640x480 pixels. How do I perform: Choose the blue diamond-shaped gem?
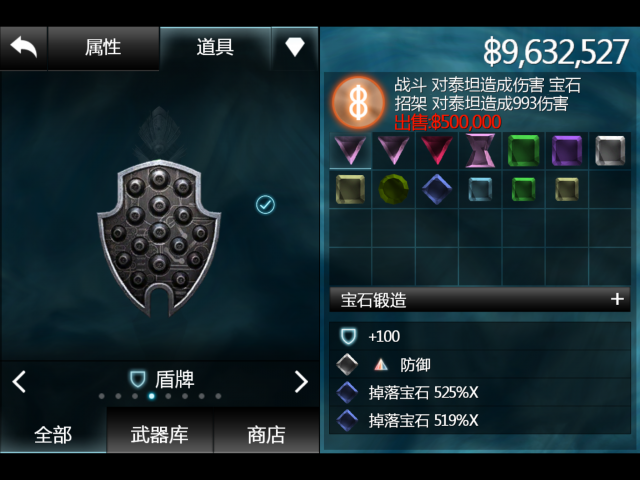click(x=436, y=189)
